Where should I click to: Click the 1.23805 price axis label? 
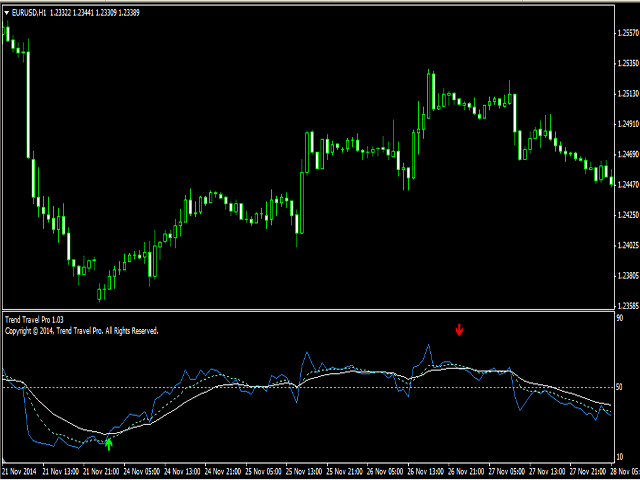(627, 276)
